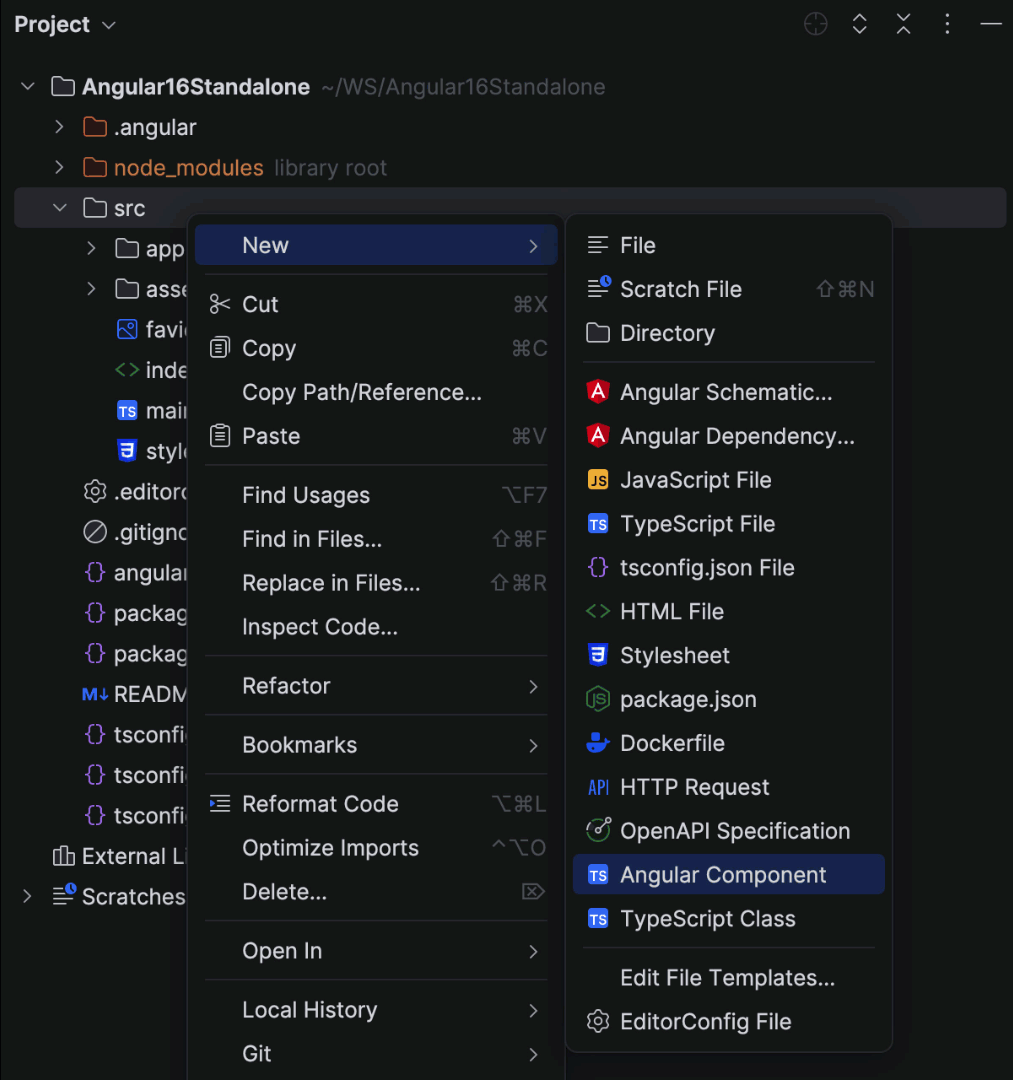Collapse the src folder

(58, 207)
